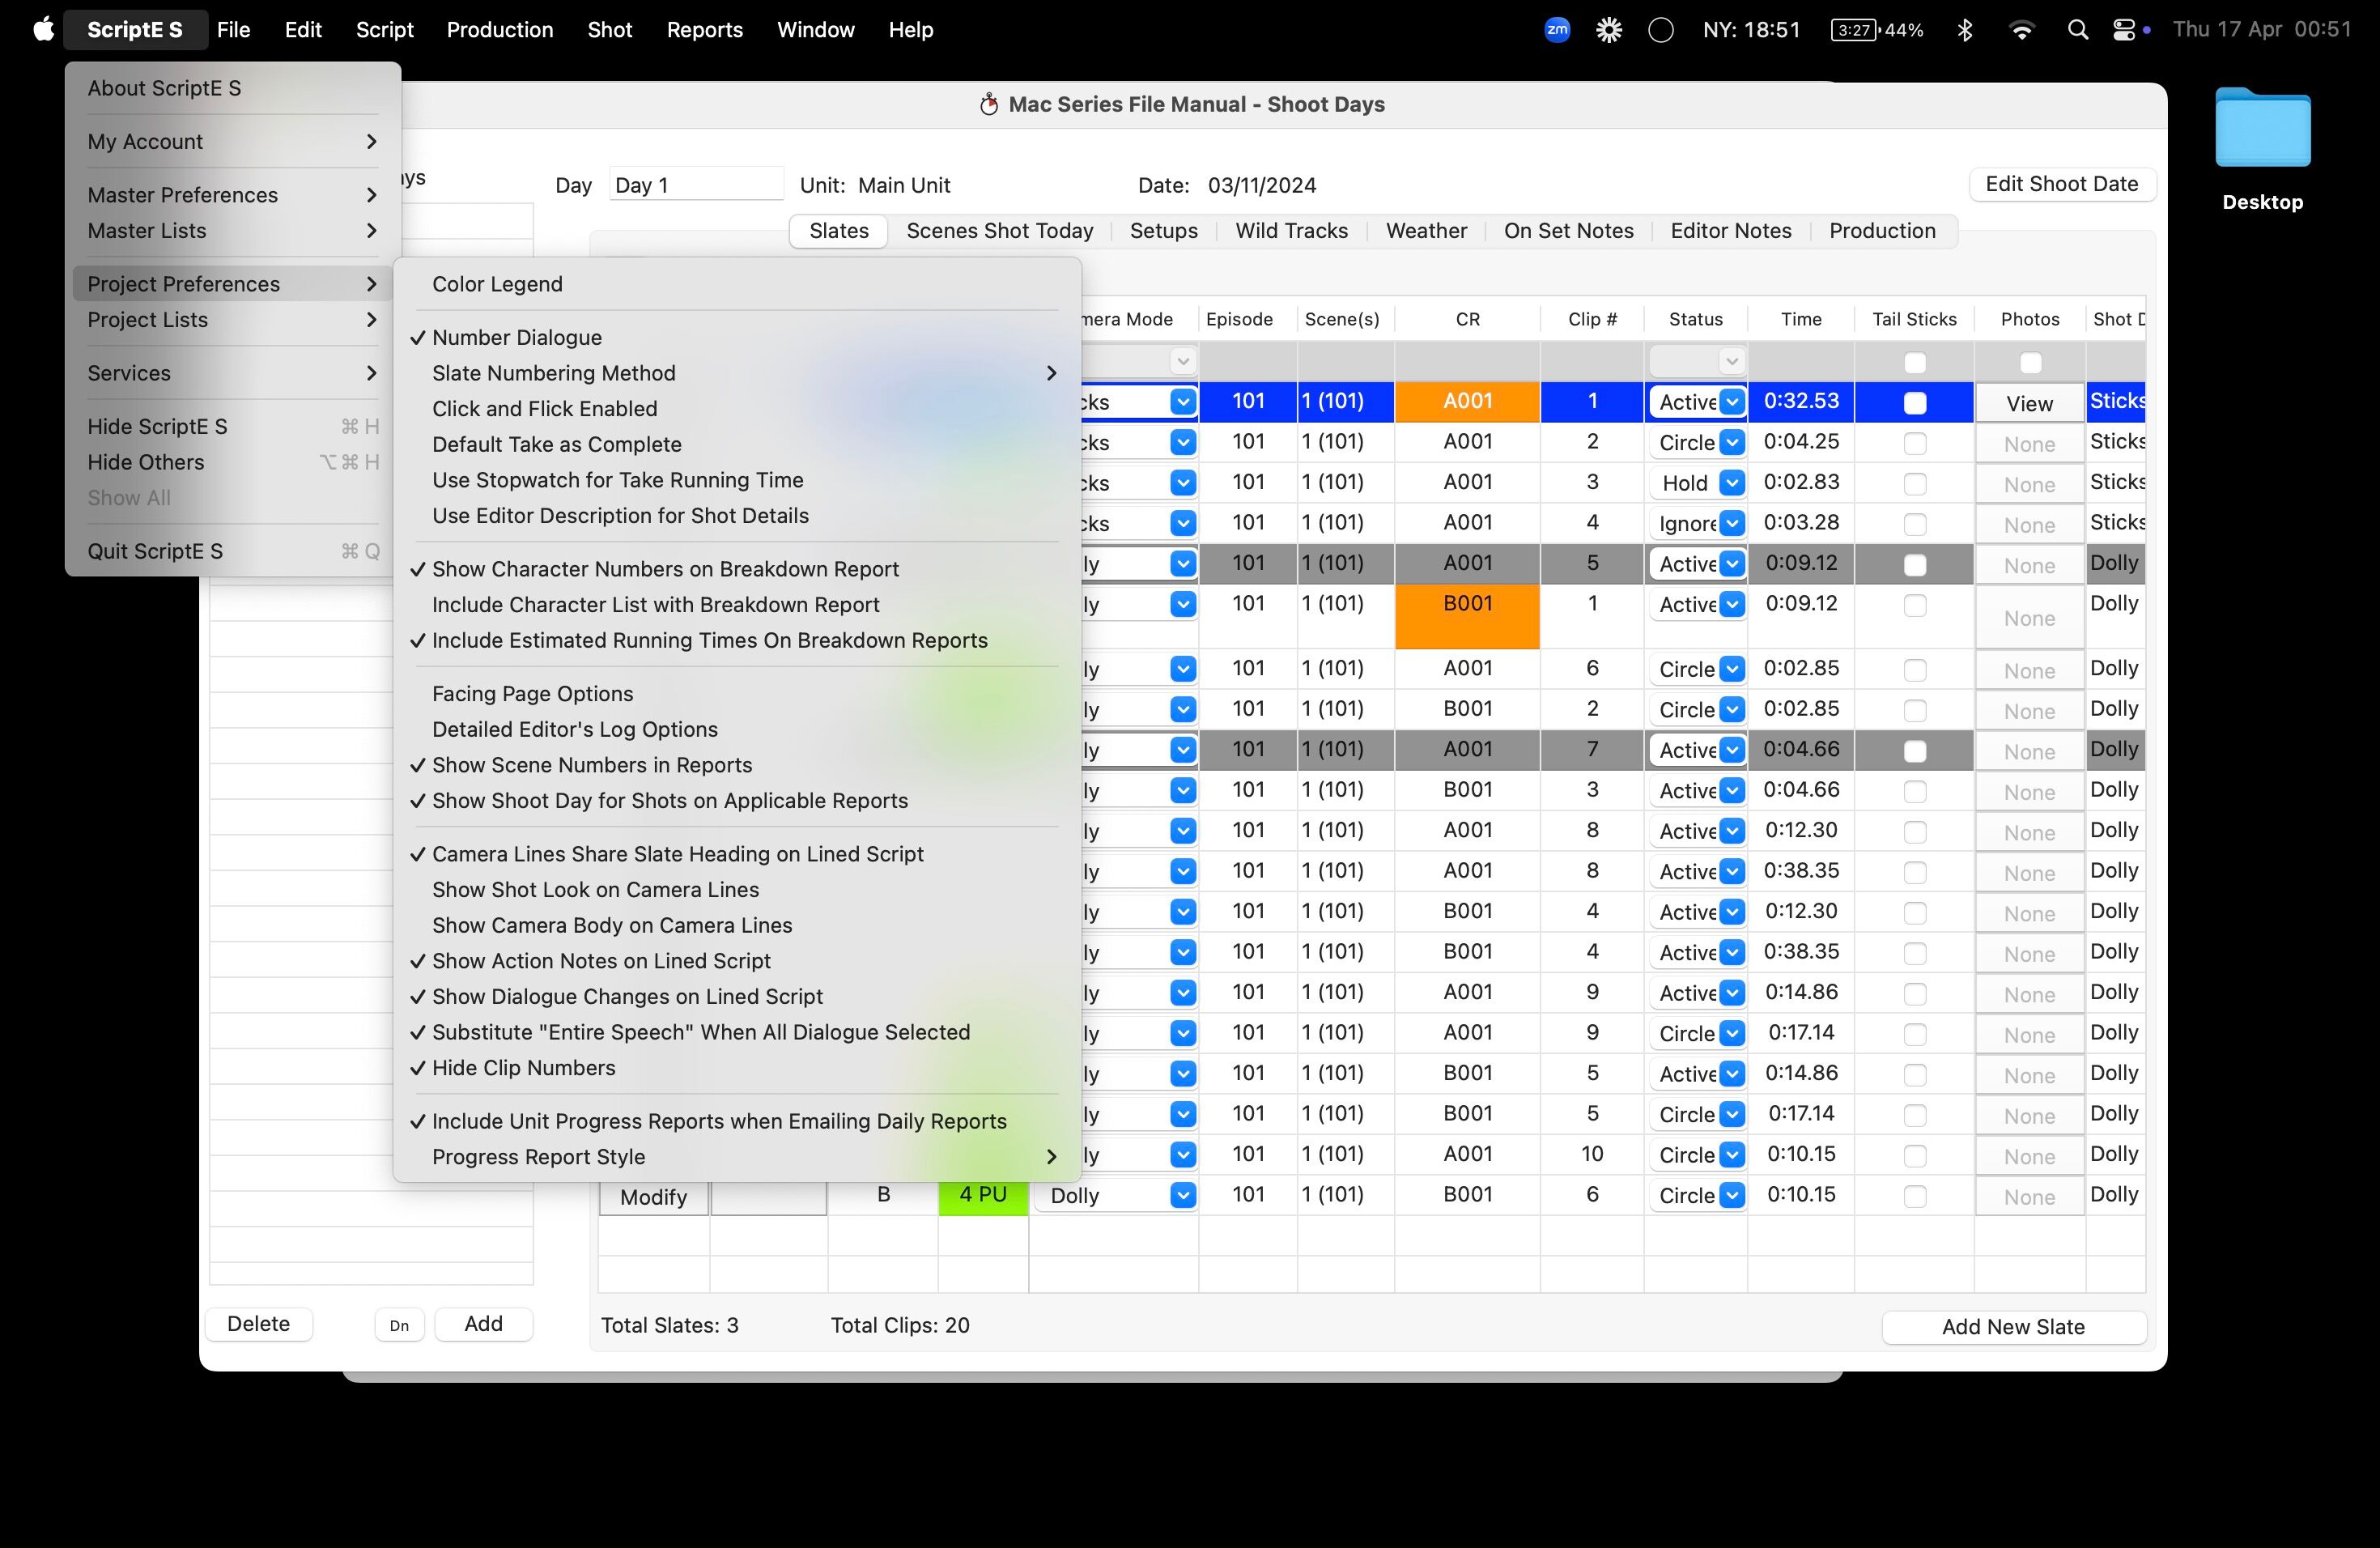Viewport: 2380px width, 1548px height.
Task: Open the Reports menu
Action: (x=704, y=30)
